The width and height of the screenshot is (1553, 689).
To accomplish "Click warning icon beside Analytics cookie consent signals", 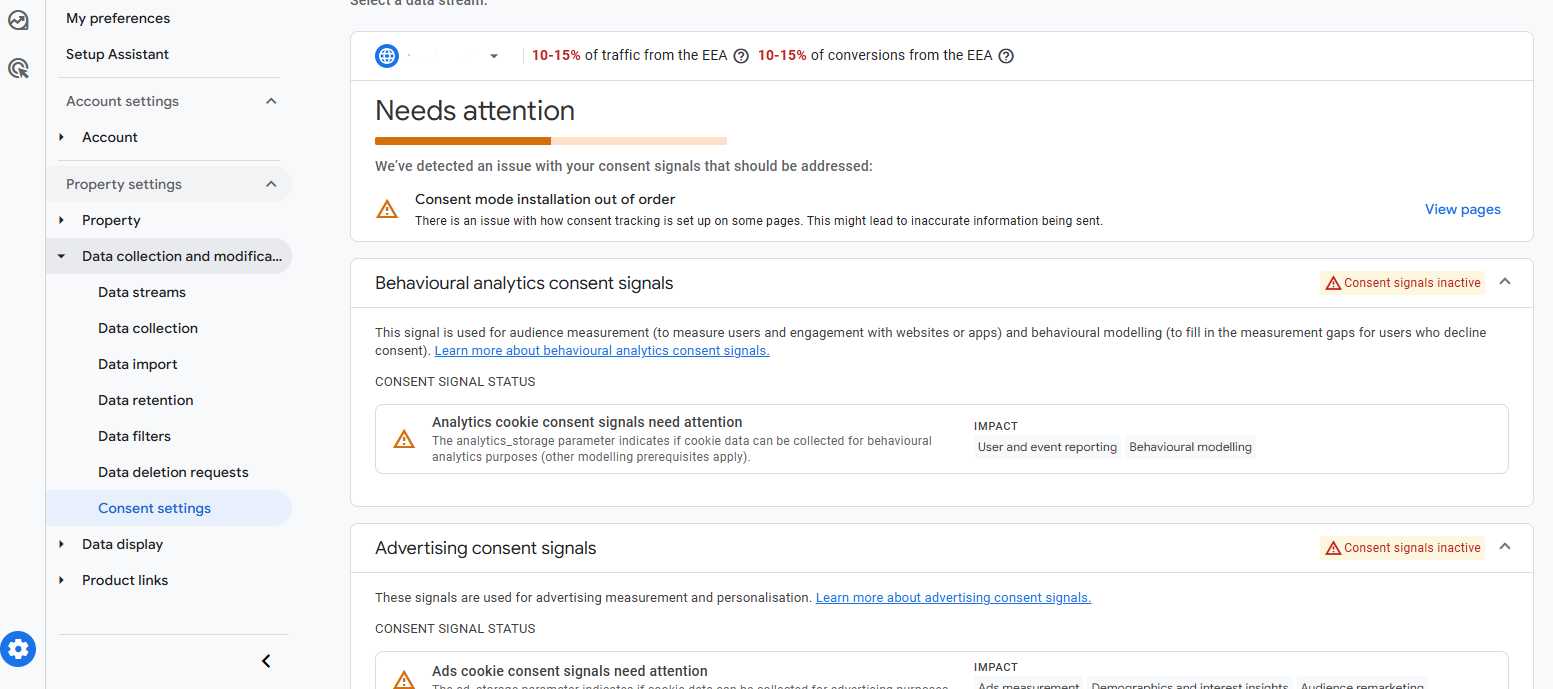I will pos(404,439).
